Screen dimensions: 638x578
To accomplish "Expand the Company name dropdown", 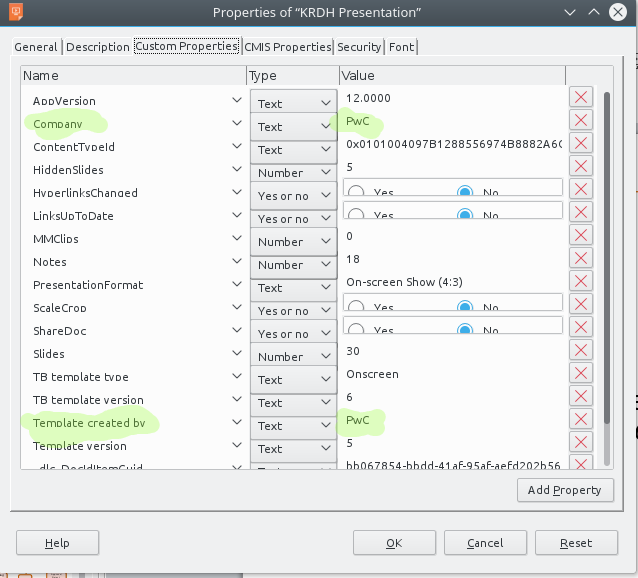I will click(x=237, y=123).
